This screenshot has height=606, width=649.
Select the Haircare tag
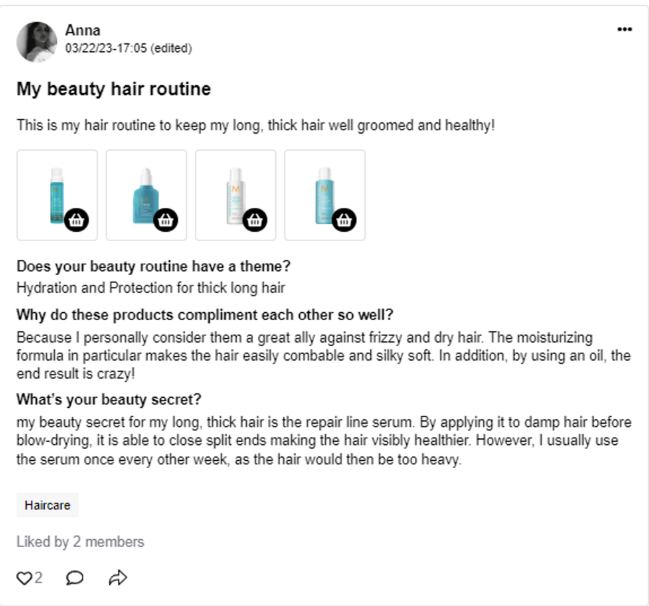tap(47, 505)
